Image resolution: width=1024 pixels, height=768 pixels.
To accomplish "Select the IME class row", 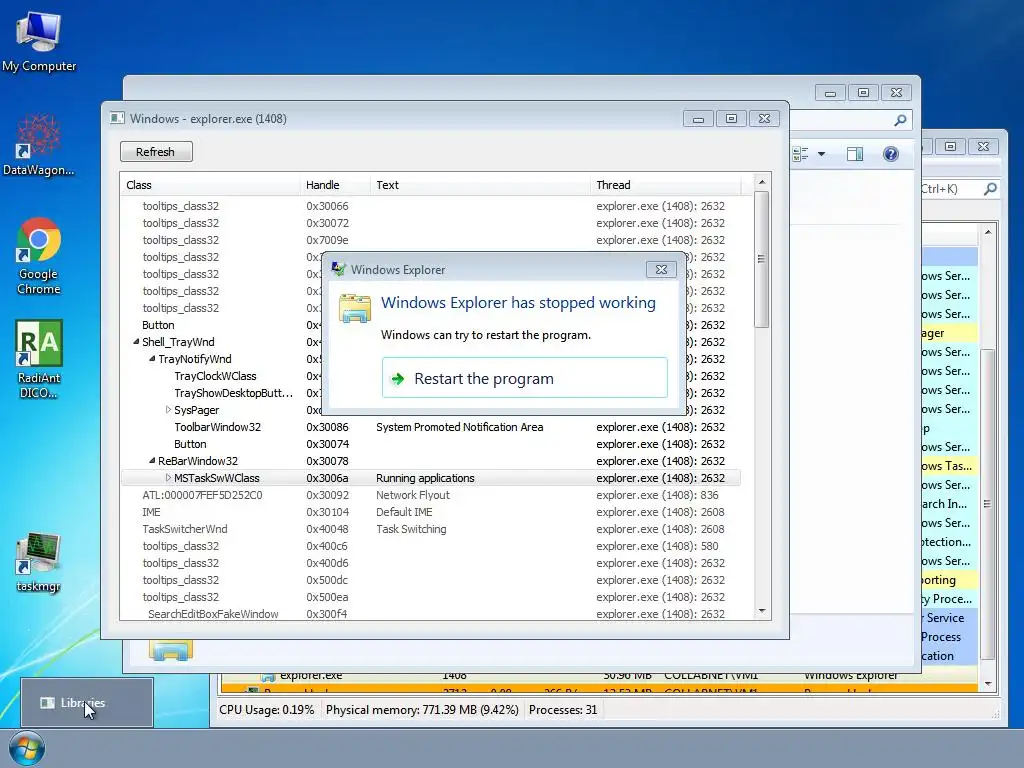I will (x=430, y=511).
